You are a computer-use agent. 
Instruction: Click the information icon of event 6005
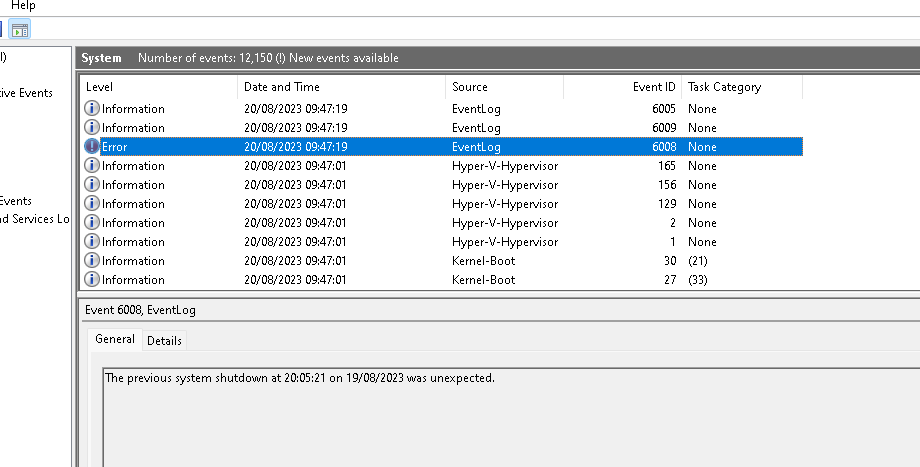click(92, 108)
